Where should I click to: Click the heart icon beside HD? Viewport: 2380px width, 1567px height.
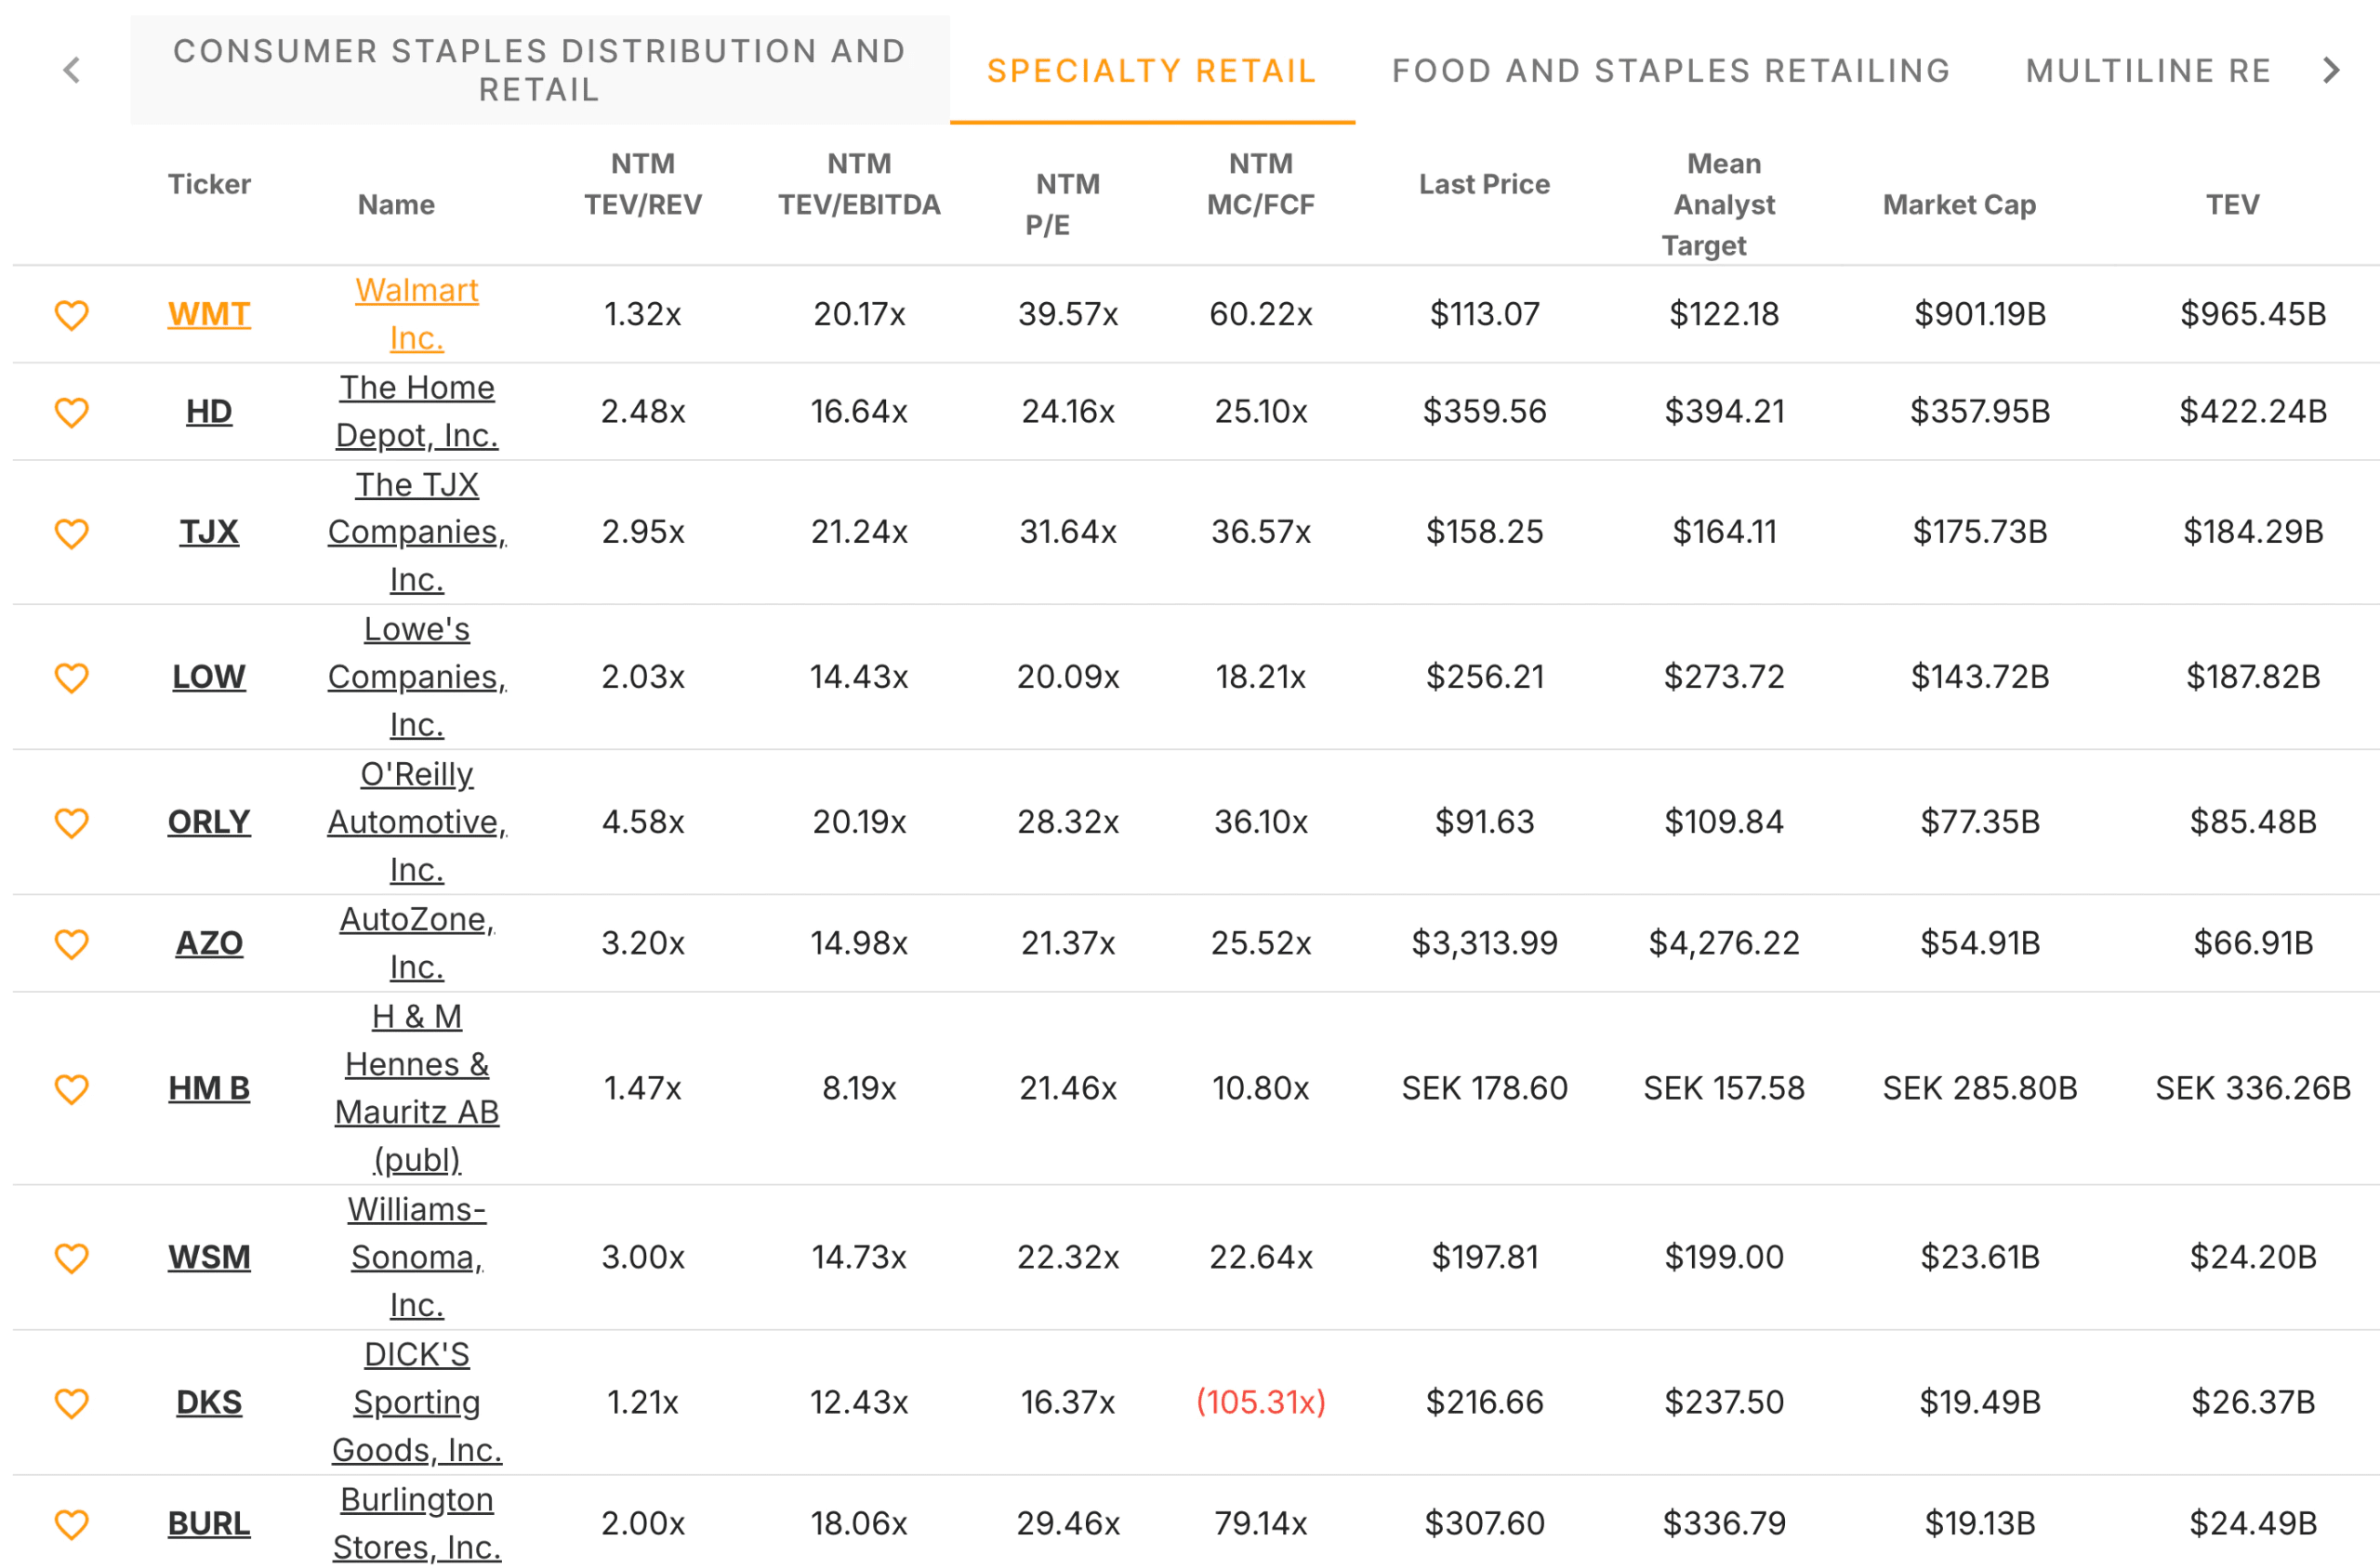click(71, 412)
